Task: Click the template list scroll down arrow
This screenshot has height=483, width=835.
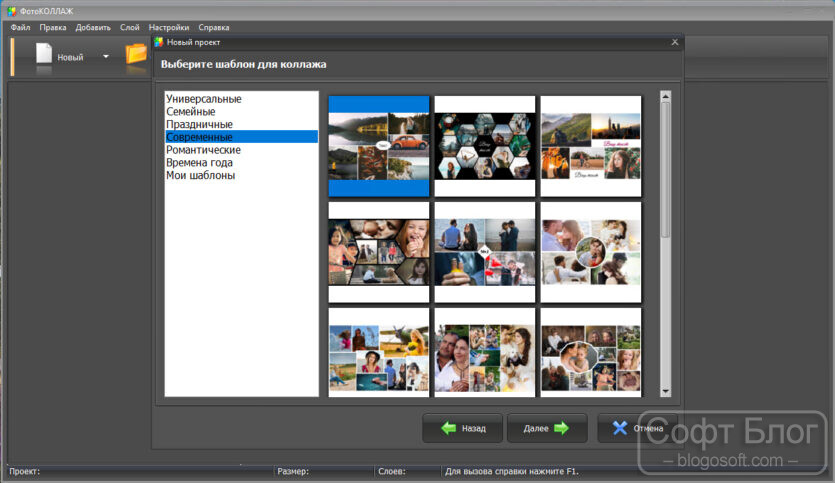Action: point(665,391)
